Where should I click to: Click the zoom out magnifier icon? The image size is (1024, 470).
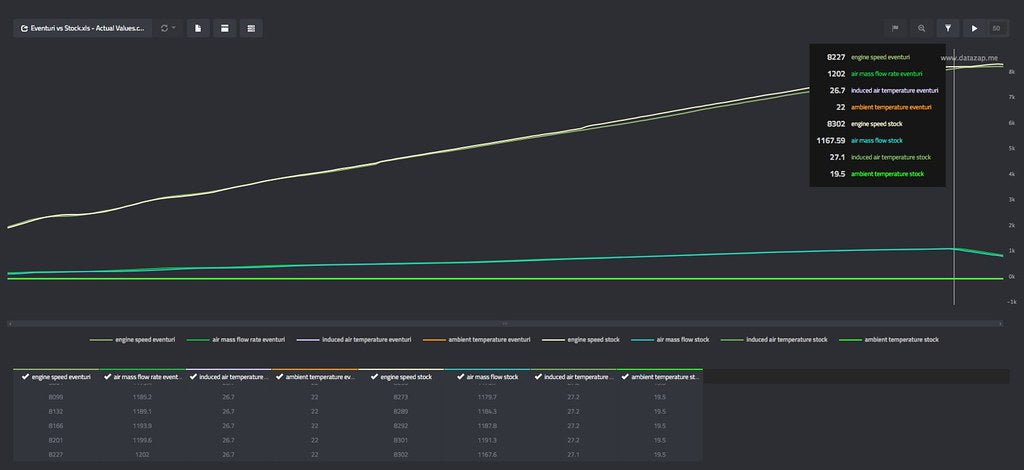[921, 29]
